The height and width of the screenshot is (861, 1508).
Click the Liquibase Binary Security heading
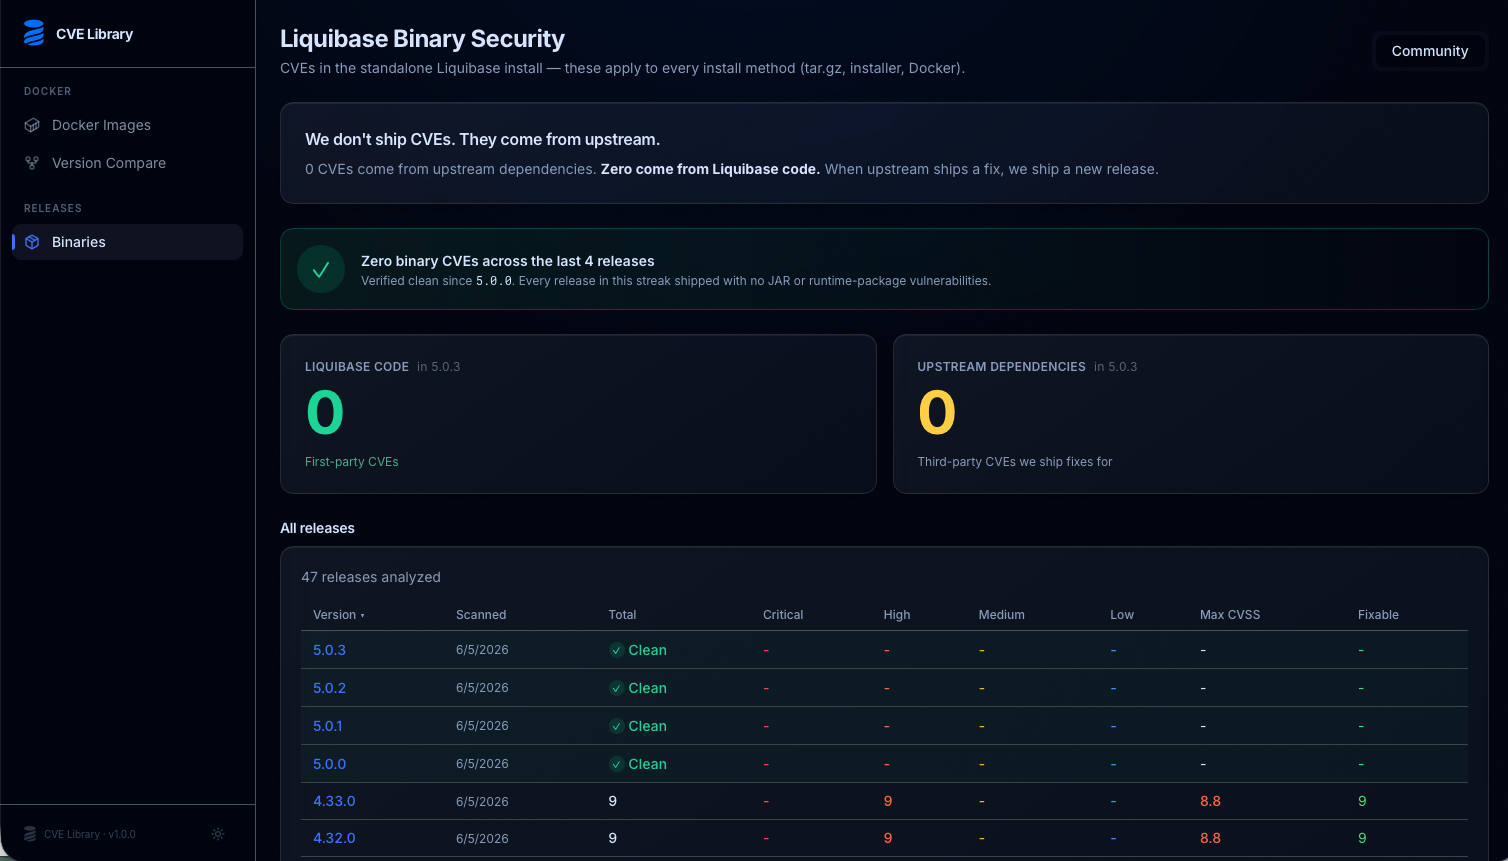422,38
